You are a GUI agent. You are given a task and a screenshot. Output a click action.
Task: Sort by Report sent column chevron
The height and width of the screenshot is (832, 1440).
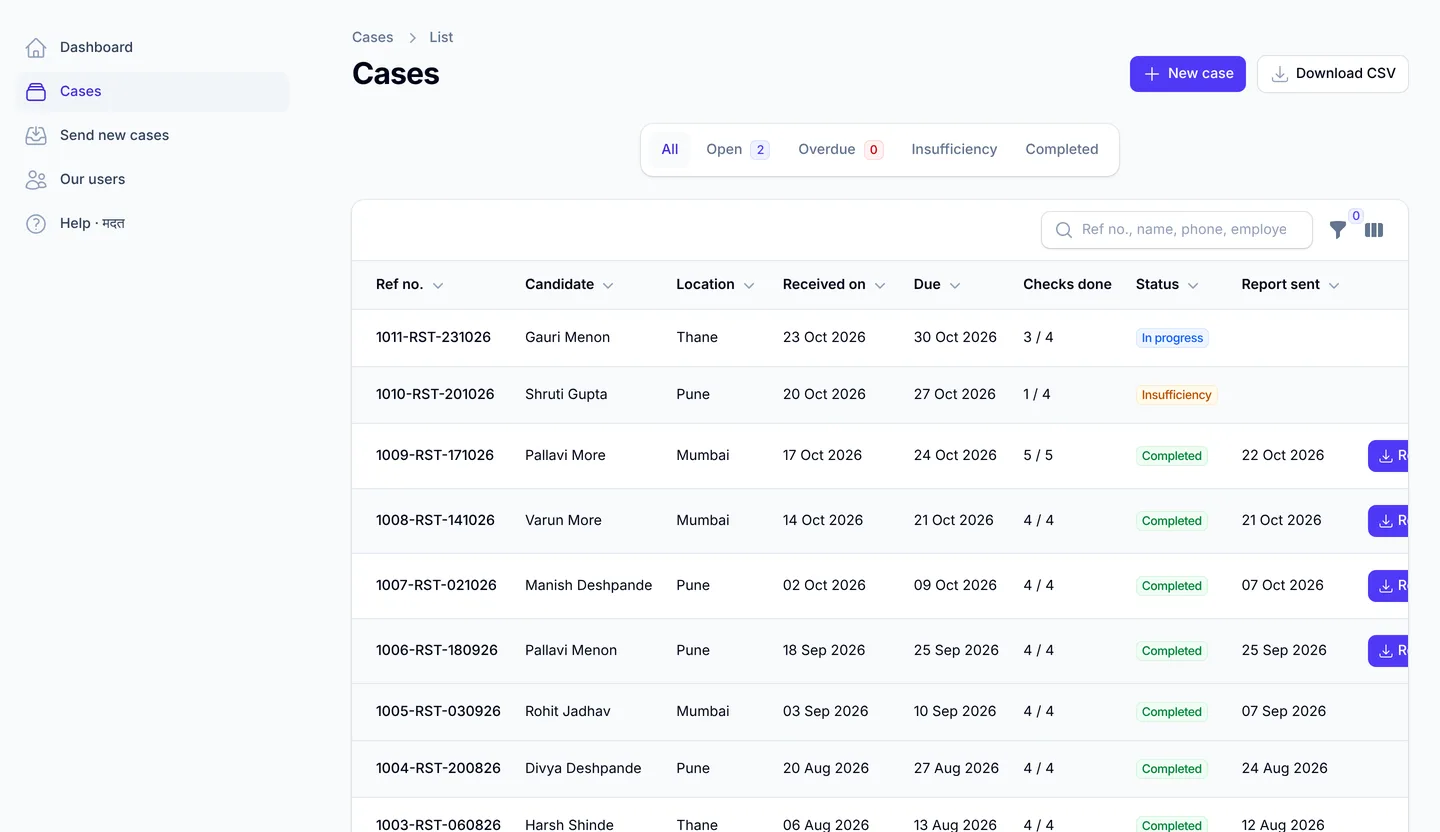[1334, 285]
